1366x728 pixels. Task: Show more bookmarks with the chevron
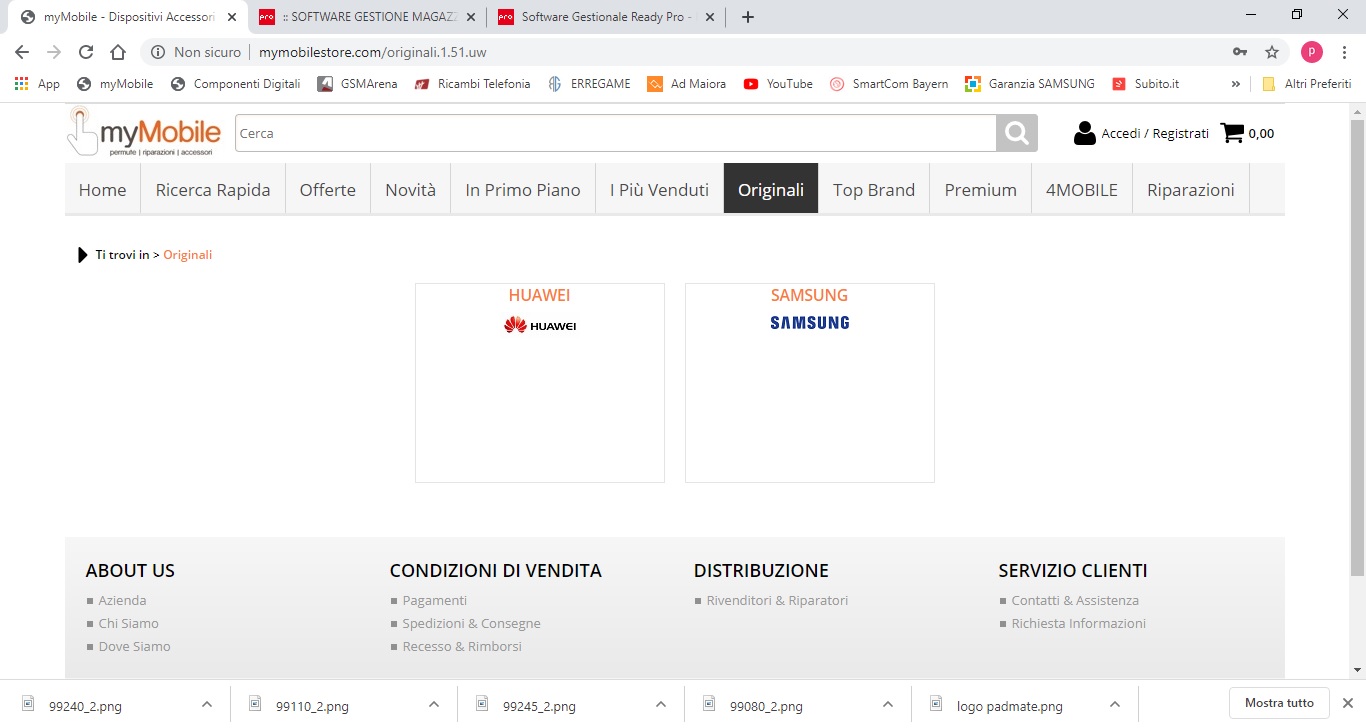pyautogui.click(x=1235, y=84)
